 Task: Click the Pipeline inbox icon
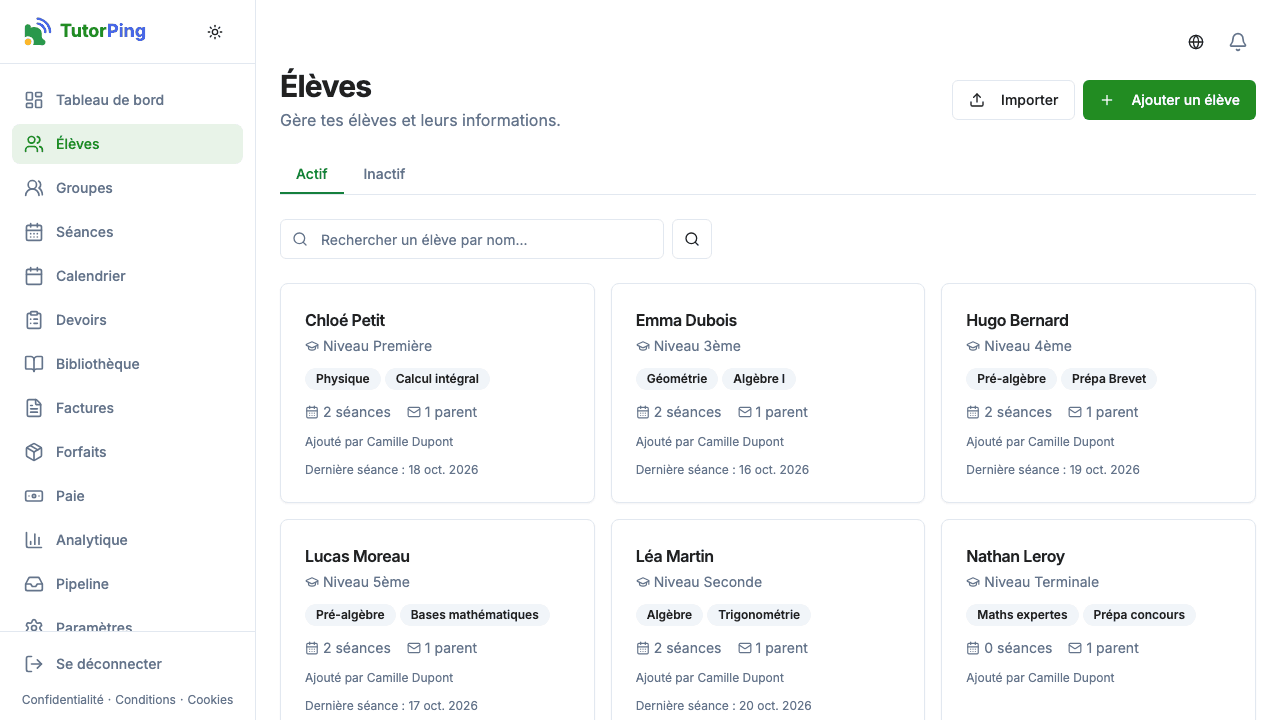34,584
